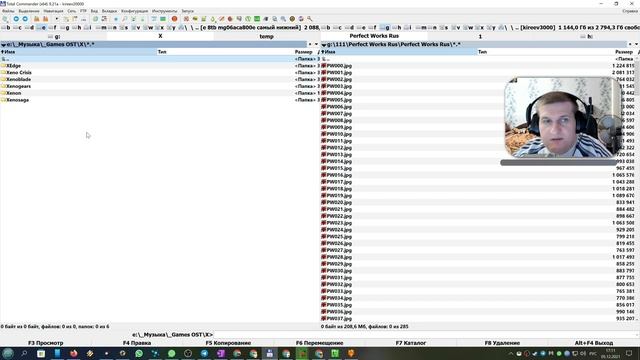
Task: Open the Файлы menu
Action: 8,11
